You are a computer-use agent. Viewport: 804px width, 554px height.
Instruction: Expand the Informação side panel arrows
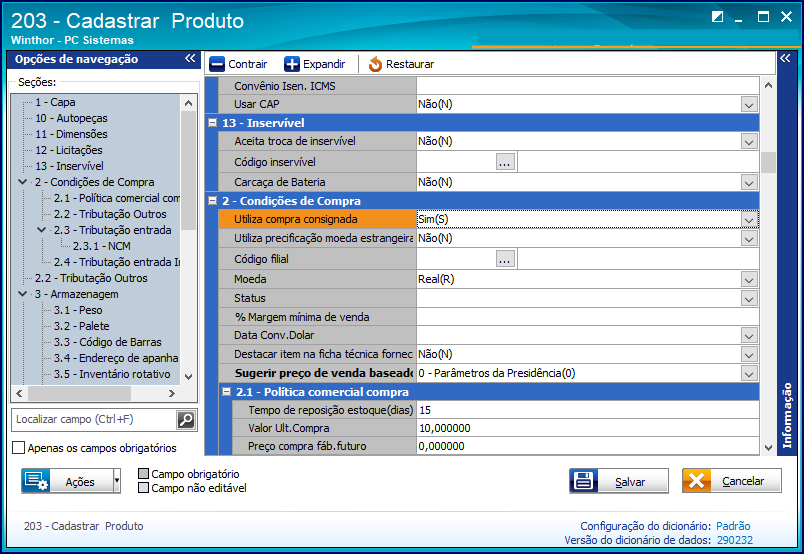click(785, 58)
